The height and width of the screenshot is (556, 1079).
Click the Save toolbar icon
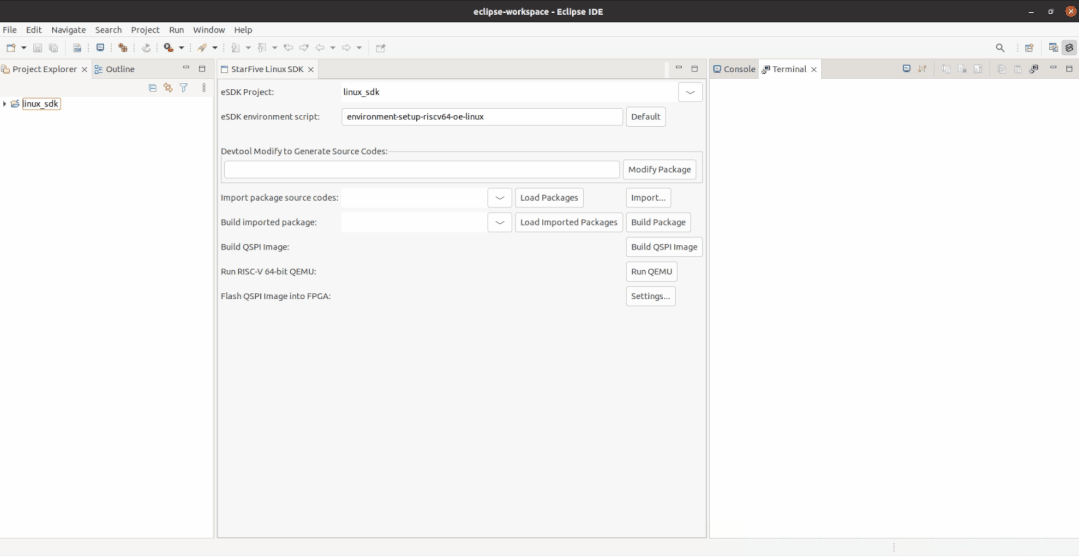[37, 48]
